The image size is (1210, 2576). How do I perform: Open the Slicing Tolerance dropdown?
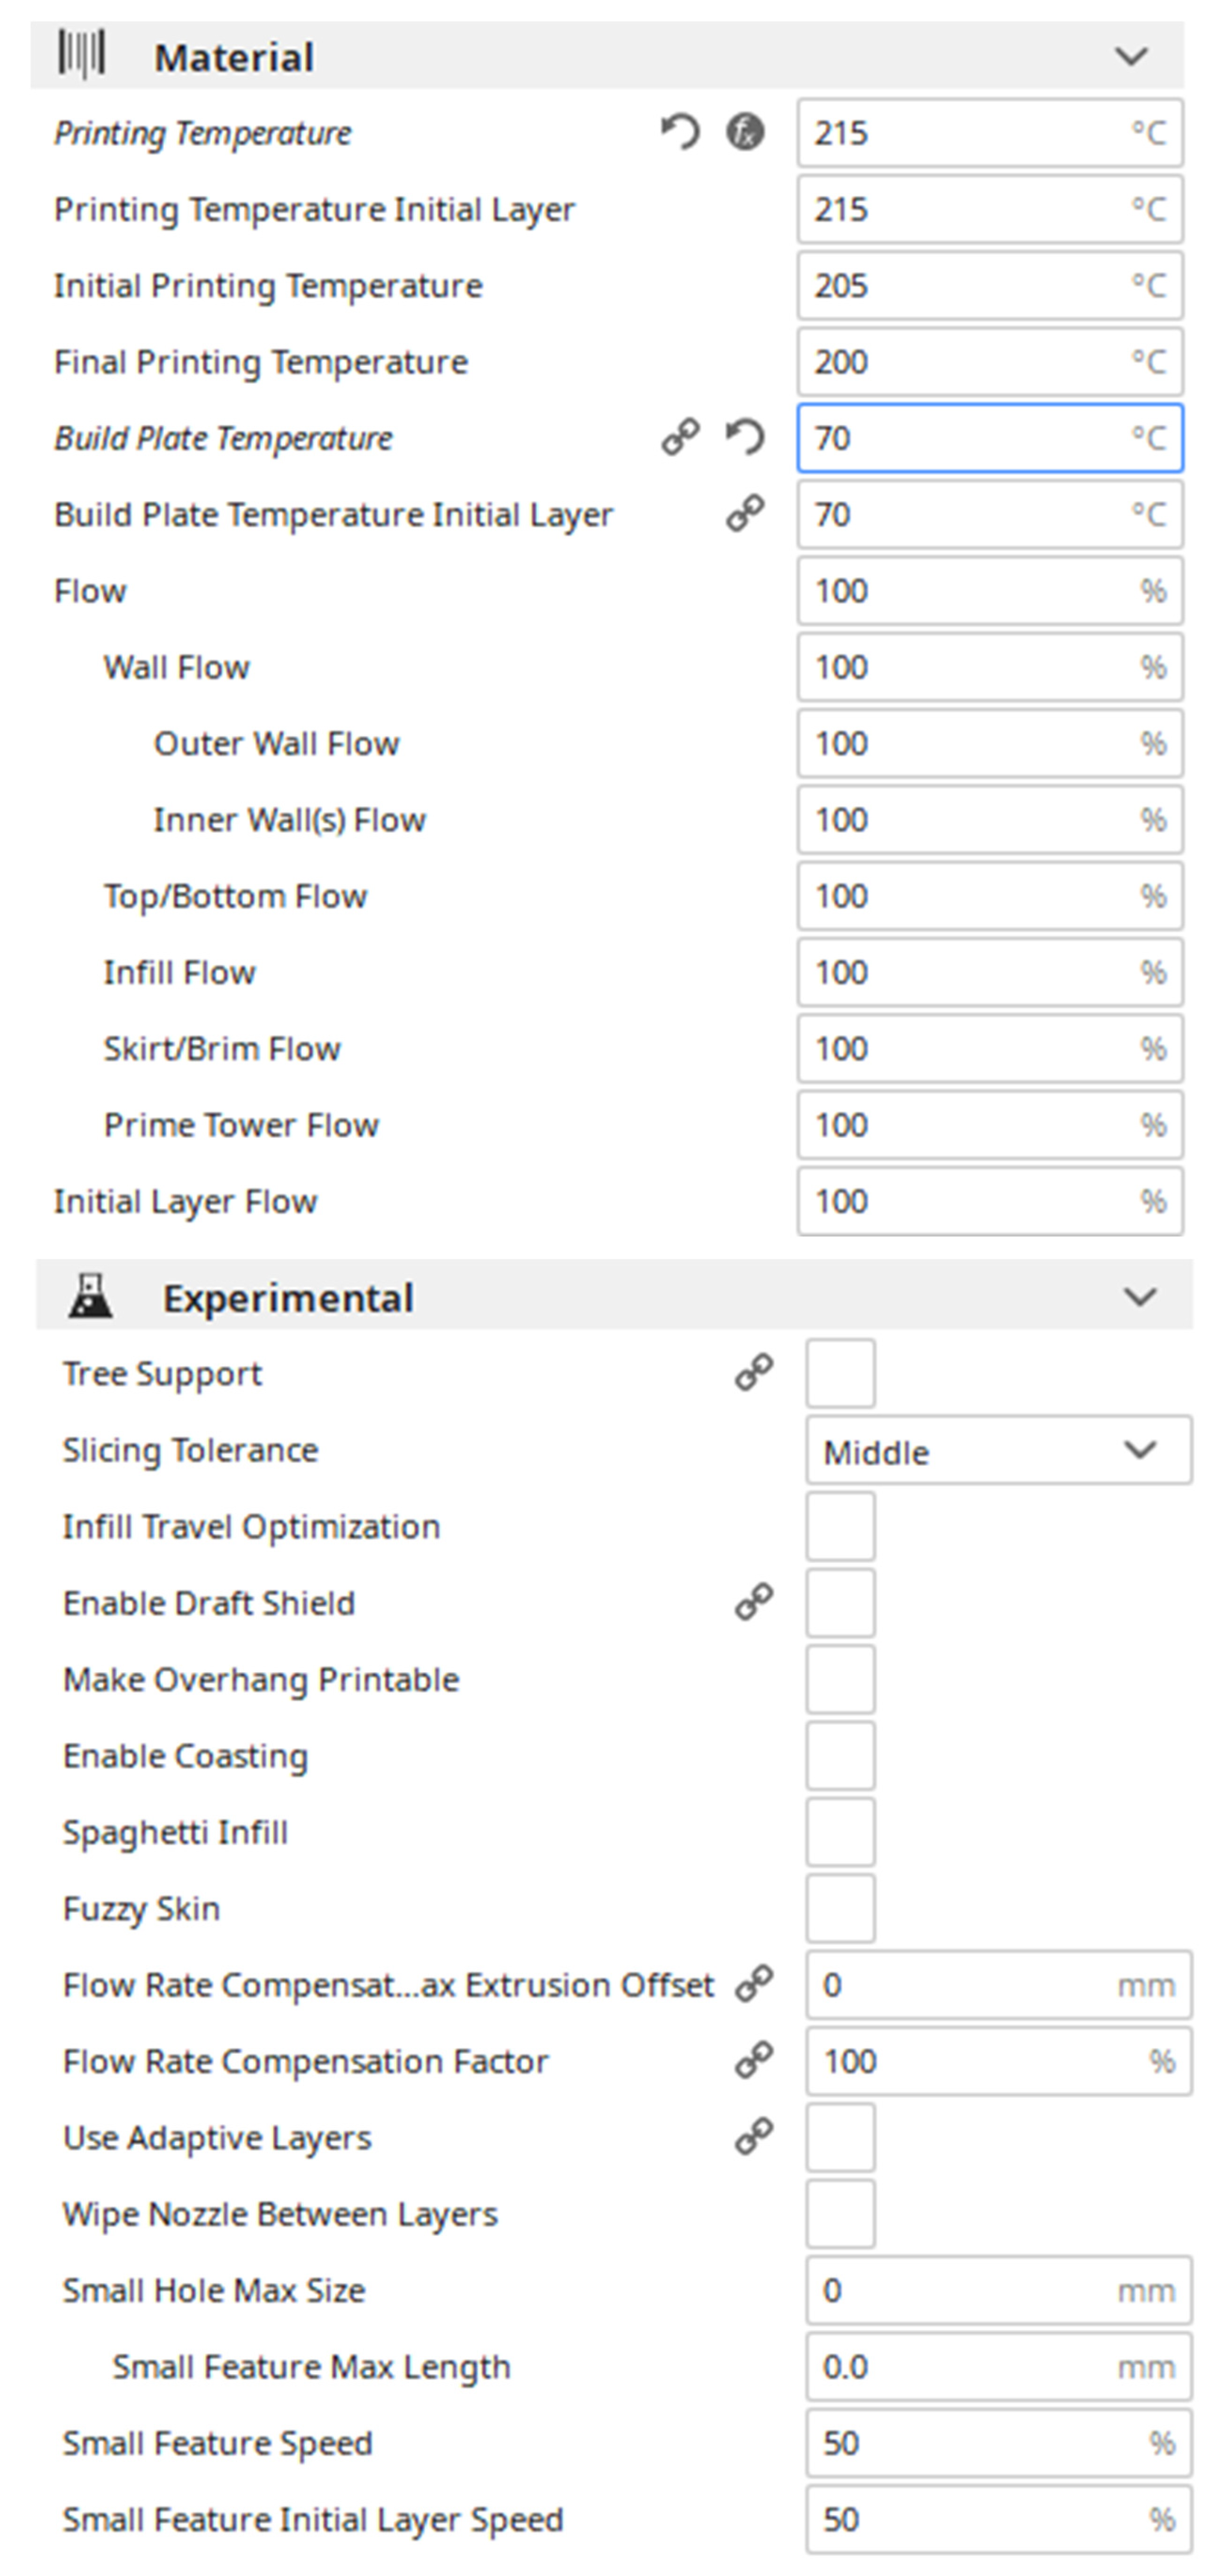tap(997, 1450)
